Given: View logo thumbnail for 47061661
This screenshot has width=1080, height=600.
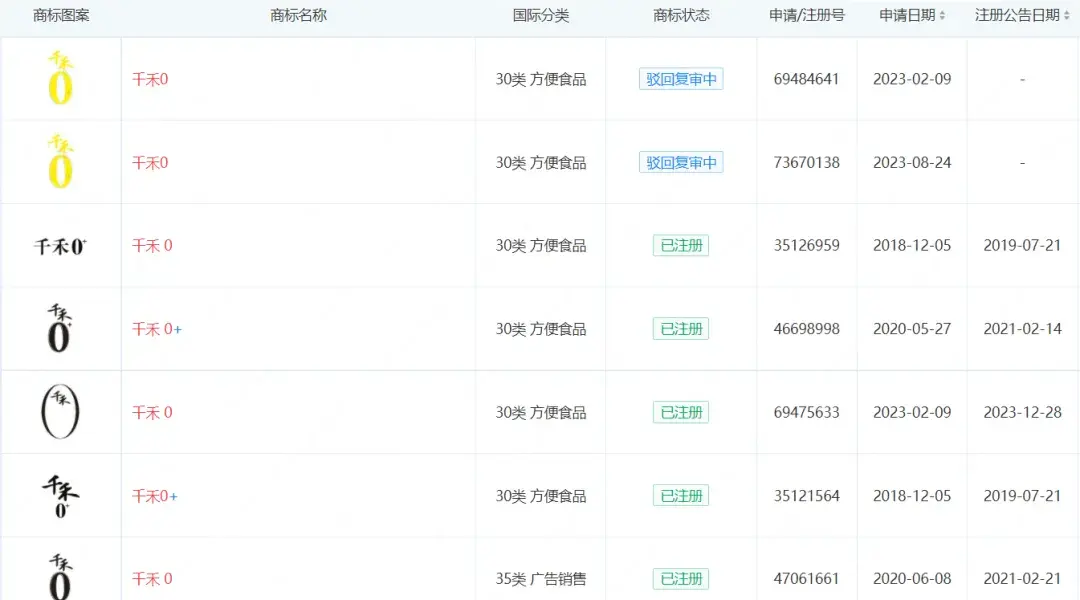Looking at the screenshot, I should pos(60,576).
